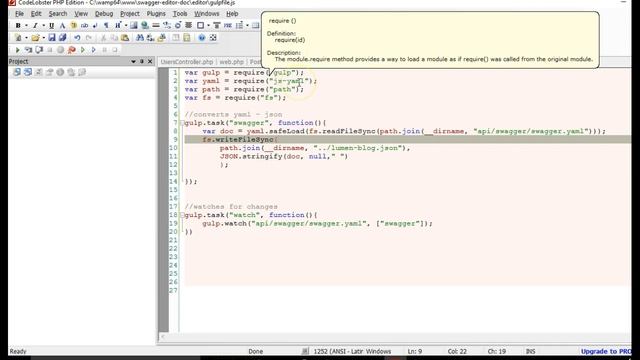640x360 pixels.
Task: Open the Project menu
Action: pyautogui.click(x=130, y=14)
